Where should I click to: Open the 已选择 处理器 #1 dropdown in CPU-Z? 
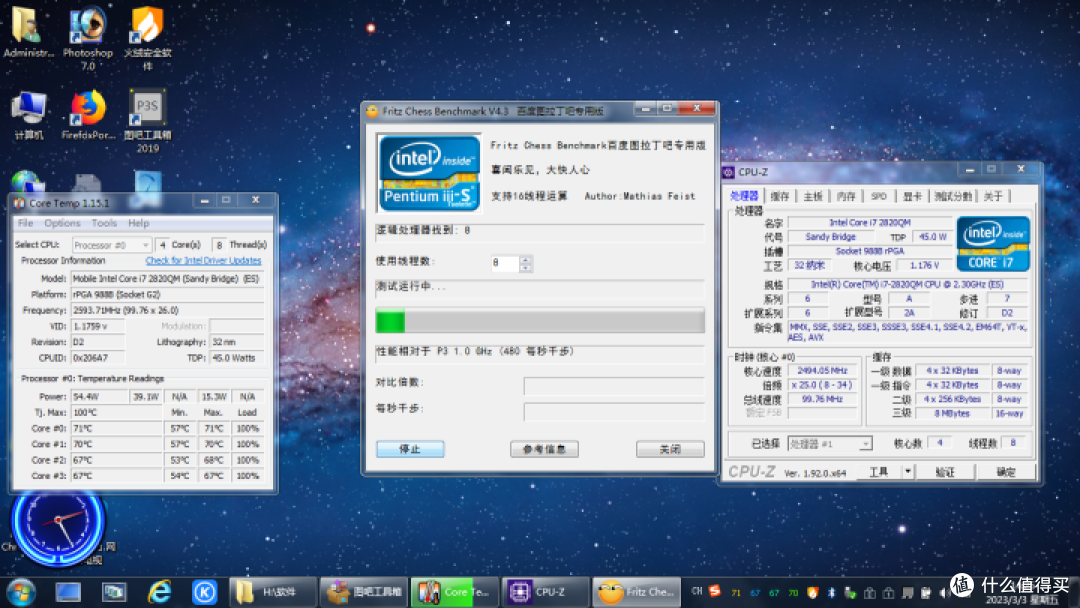(830, 443)
